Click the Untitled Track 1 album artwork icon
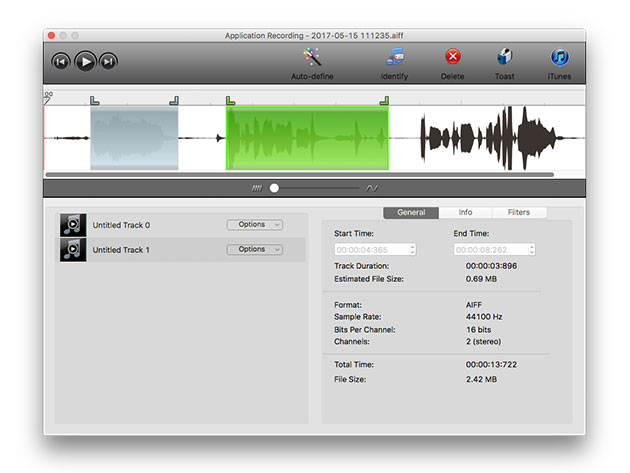This screenshot has width=630, height=473. 73,250
